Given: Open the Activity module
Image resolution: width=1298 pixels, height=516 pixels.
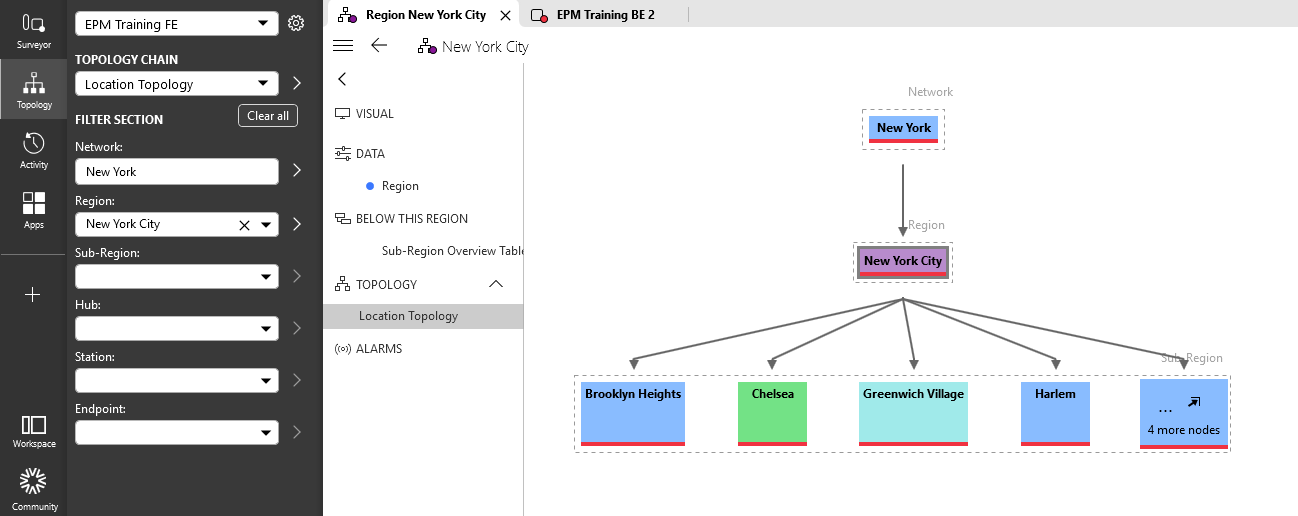Looking at the screenshot, I should 33,149.
